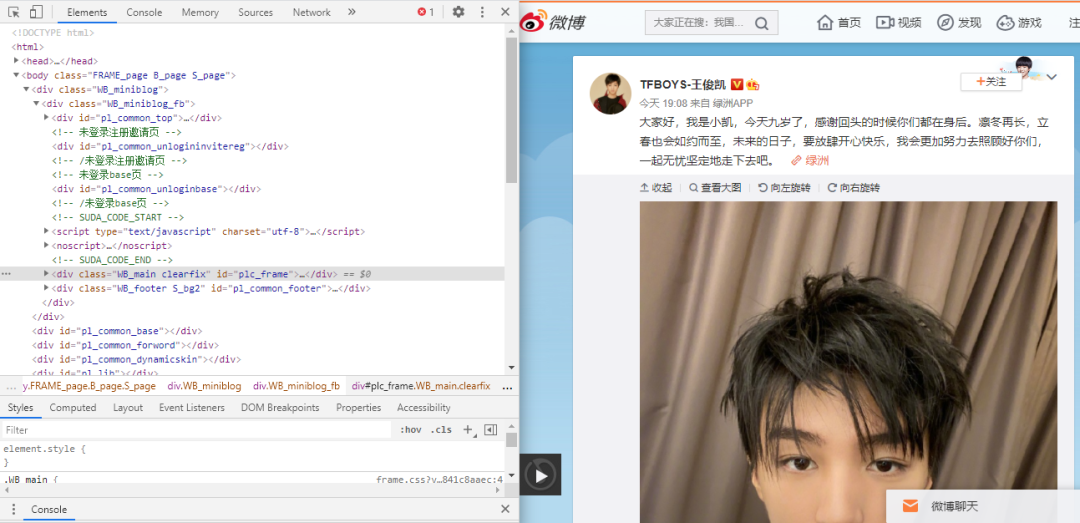Viewport: 1080px width, 523px height.
Task: Switch to the Memory tab
Action: [200, 12]
